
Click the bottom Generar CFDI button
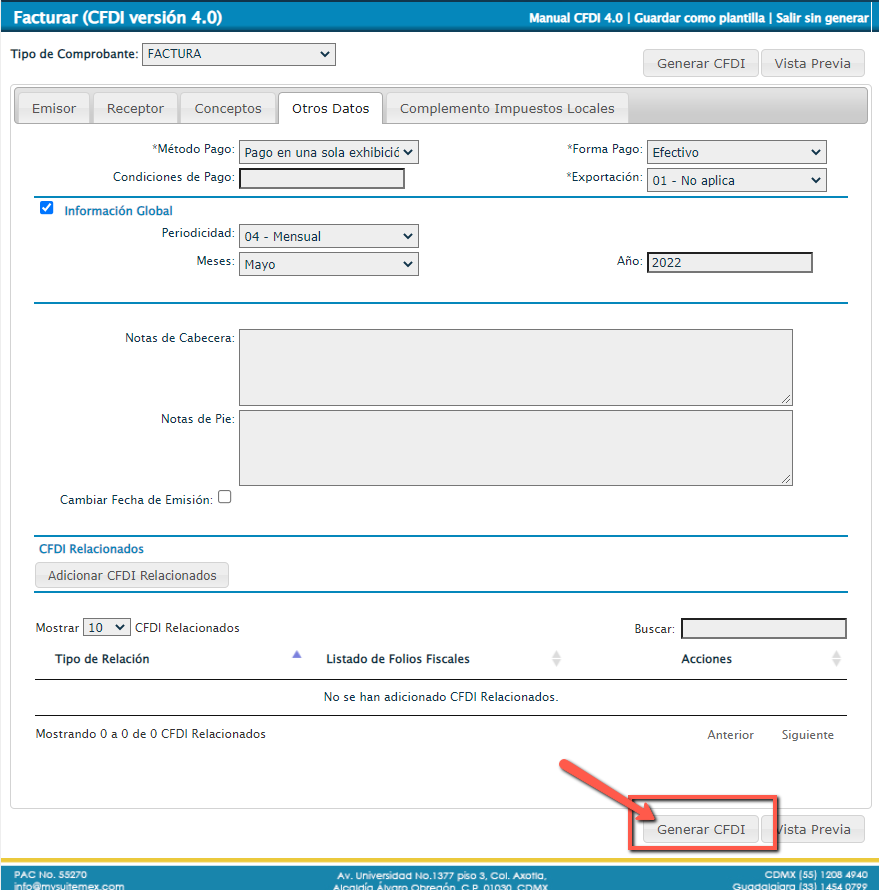pos(701,829)
